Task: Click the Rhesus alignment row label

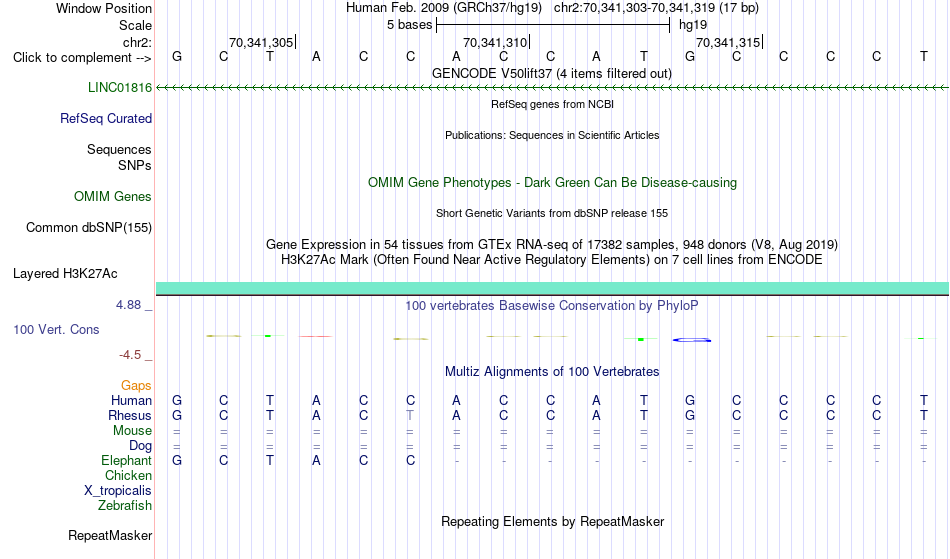Action: [130, 415]
